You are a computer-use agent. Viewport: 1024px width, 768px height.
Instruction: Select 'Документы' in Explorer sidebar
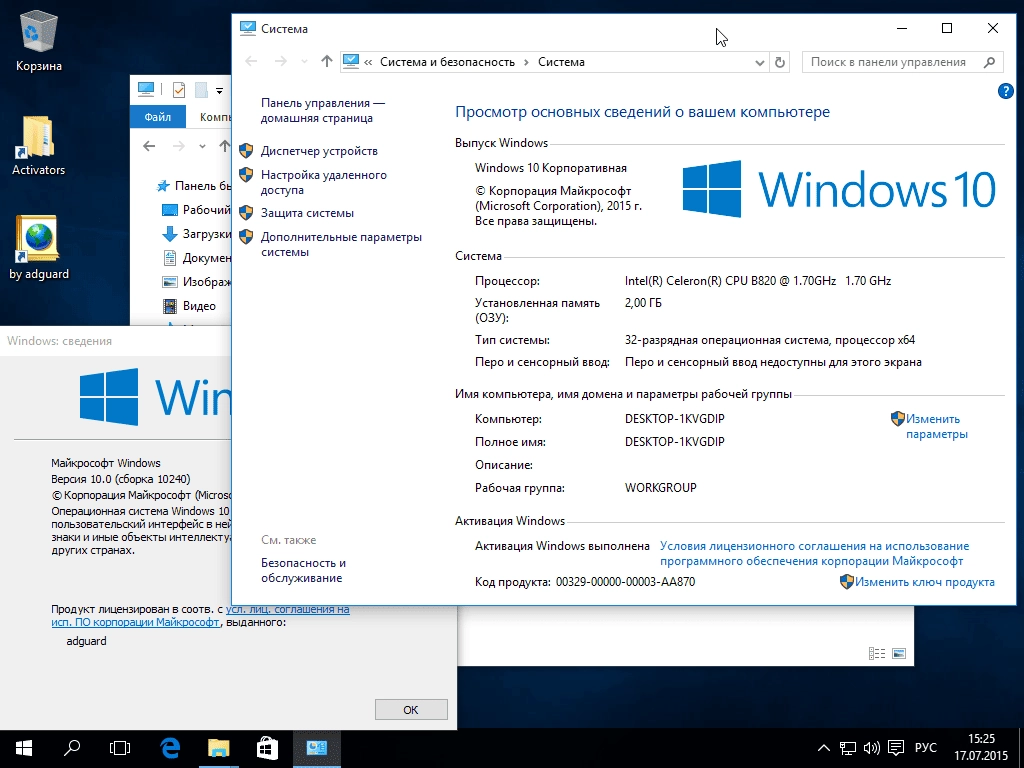pyautogui.click(x=196, y=258)
